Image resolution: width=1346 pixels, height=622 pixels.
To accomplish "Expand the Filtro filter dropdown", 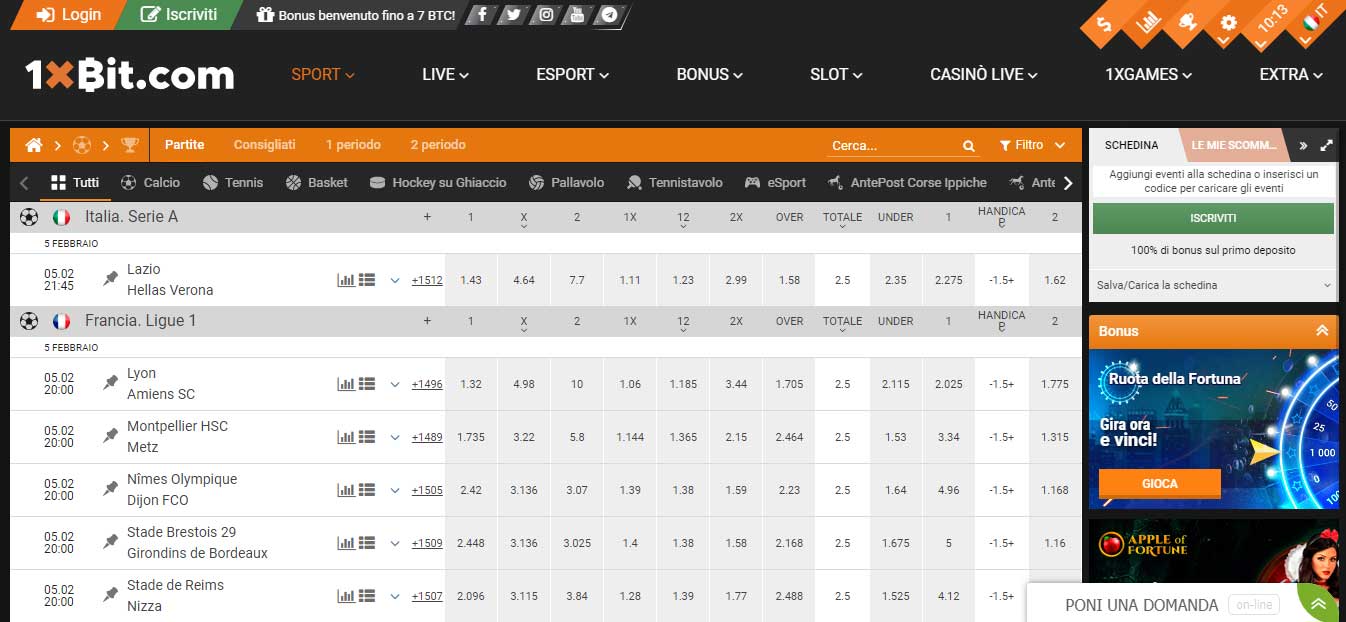I will pos(1034,145).
